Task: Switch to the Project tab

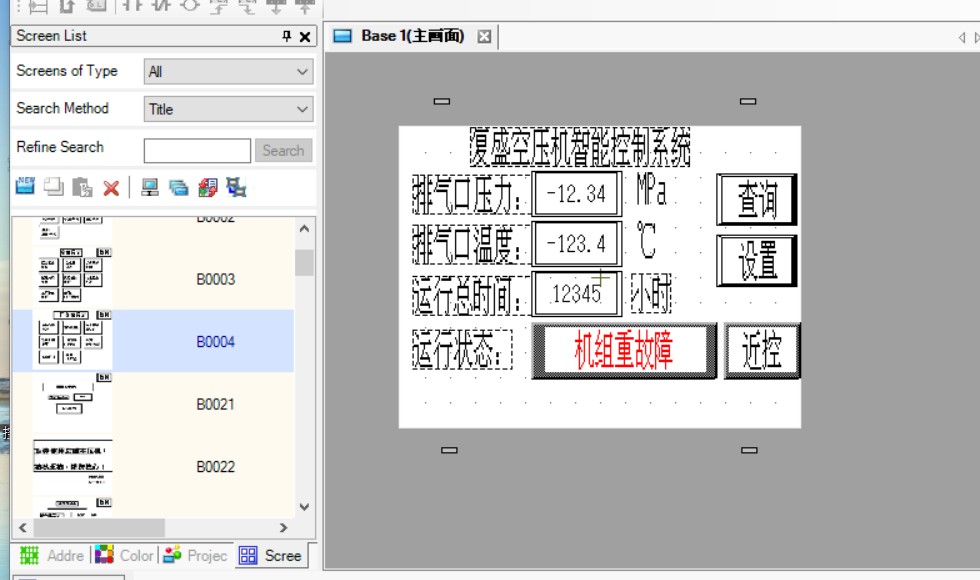Action: tap(196, 555)
